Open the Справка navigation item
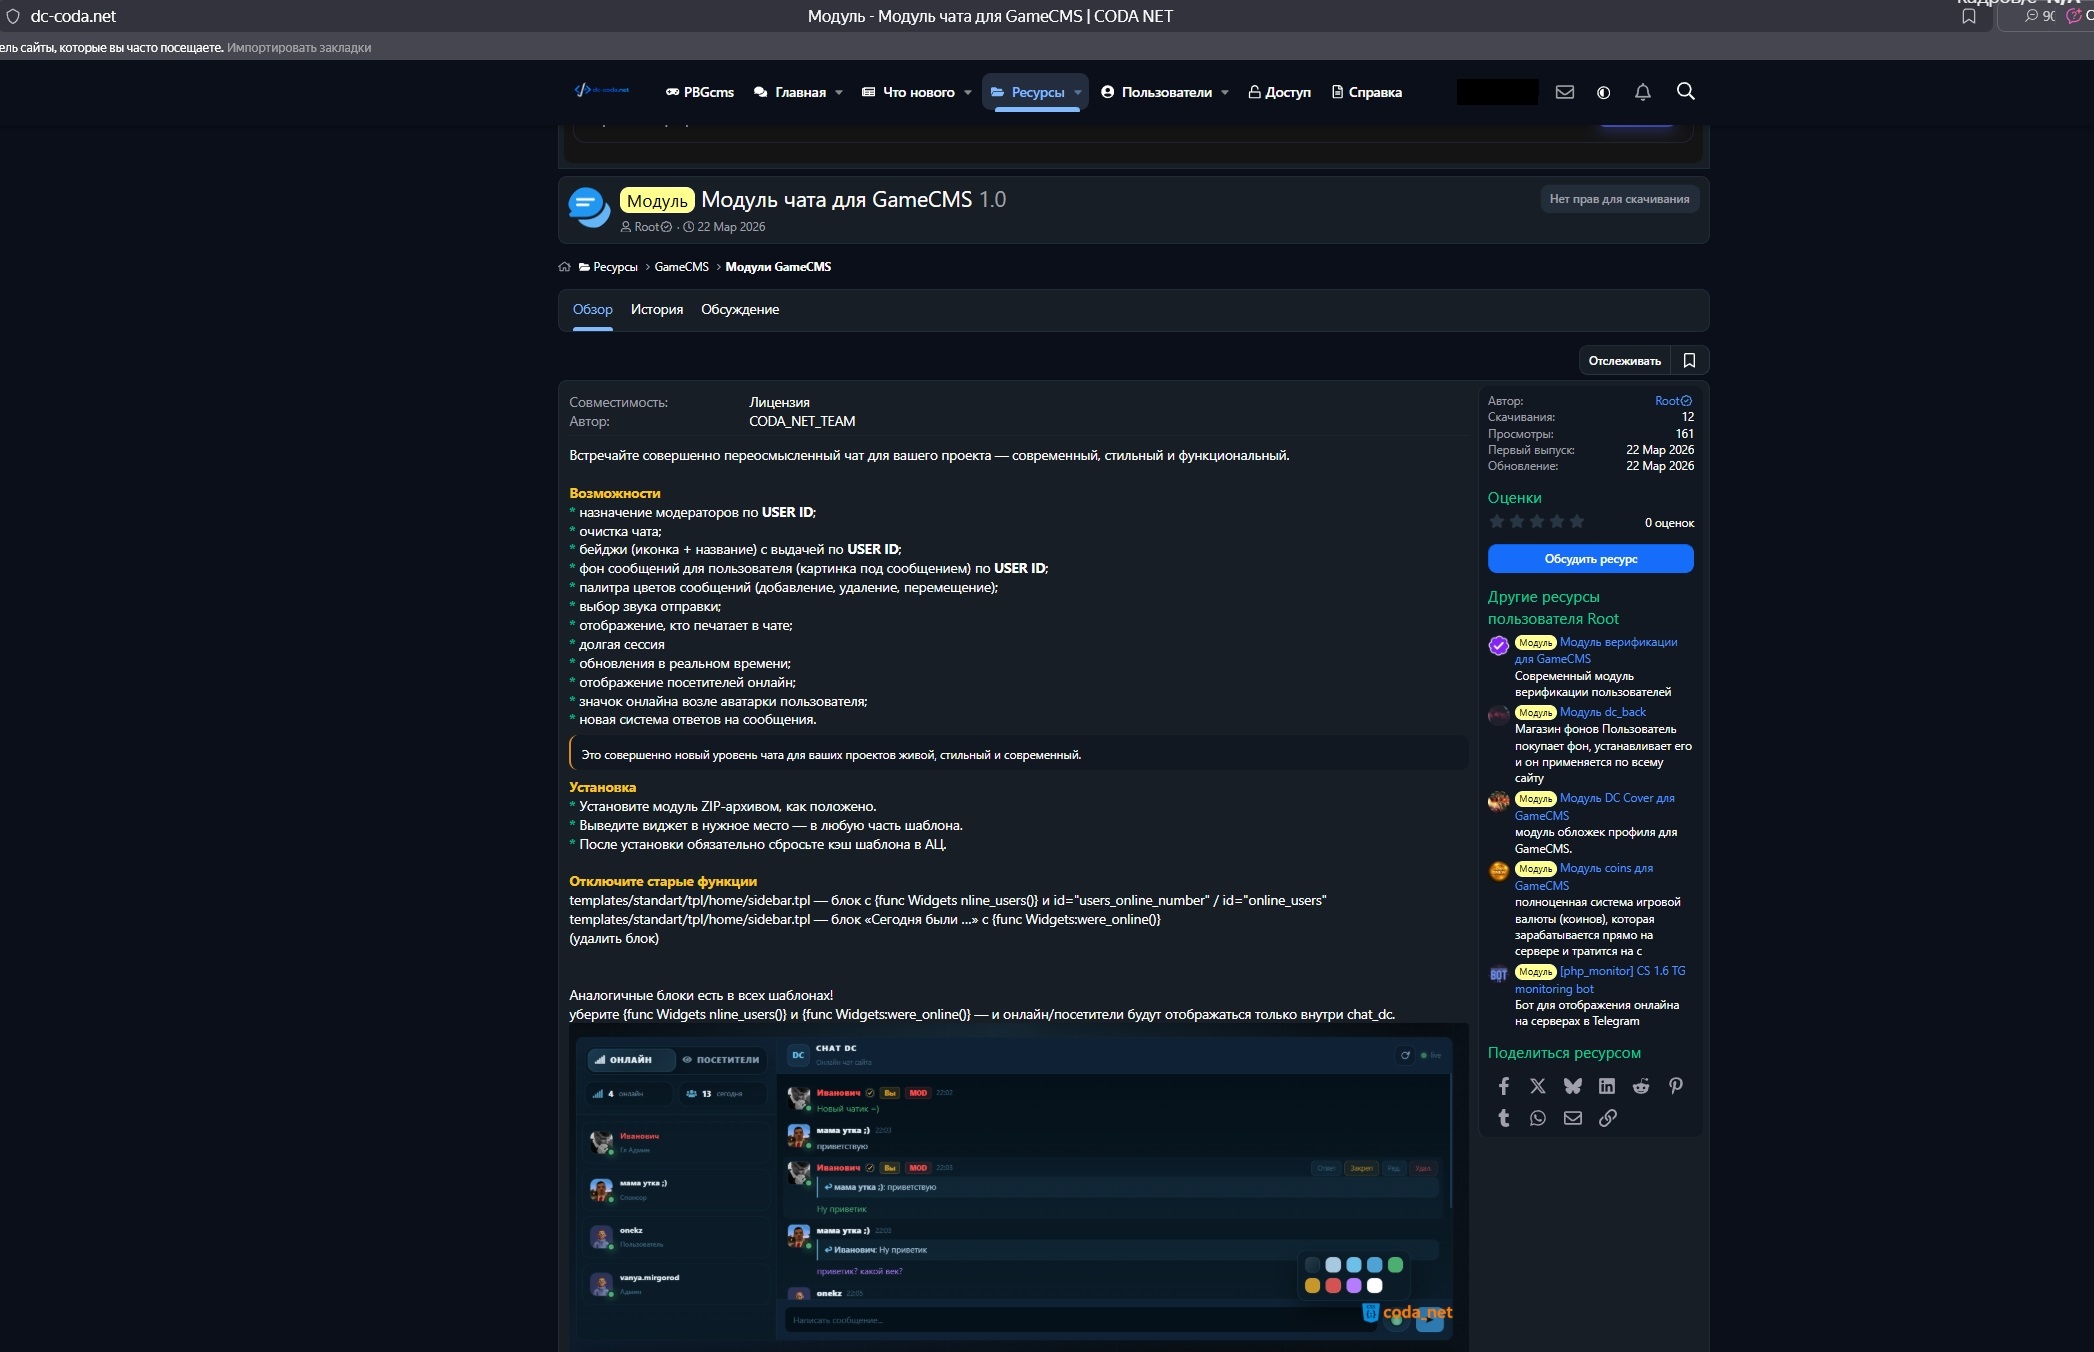This screenshot has width=2094, height=1352. click(x=1367, y=92)
